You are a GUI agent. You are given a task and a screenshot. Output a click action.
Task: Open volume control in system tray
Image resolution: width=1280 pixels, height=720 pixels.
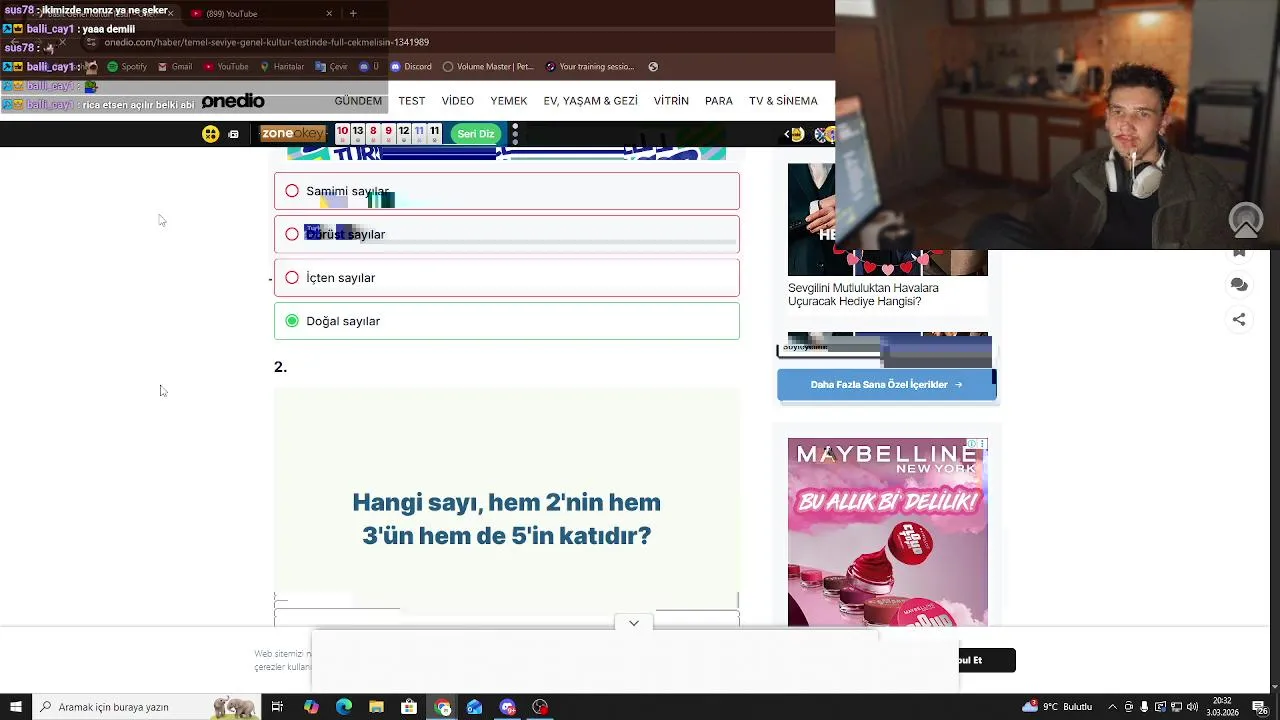[x=1194, y=707]
